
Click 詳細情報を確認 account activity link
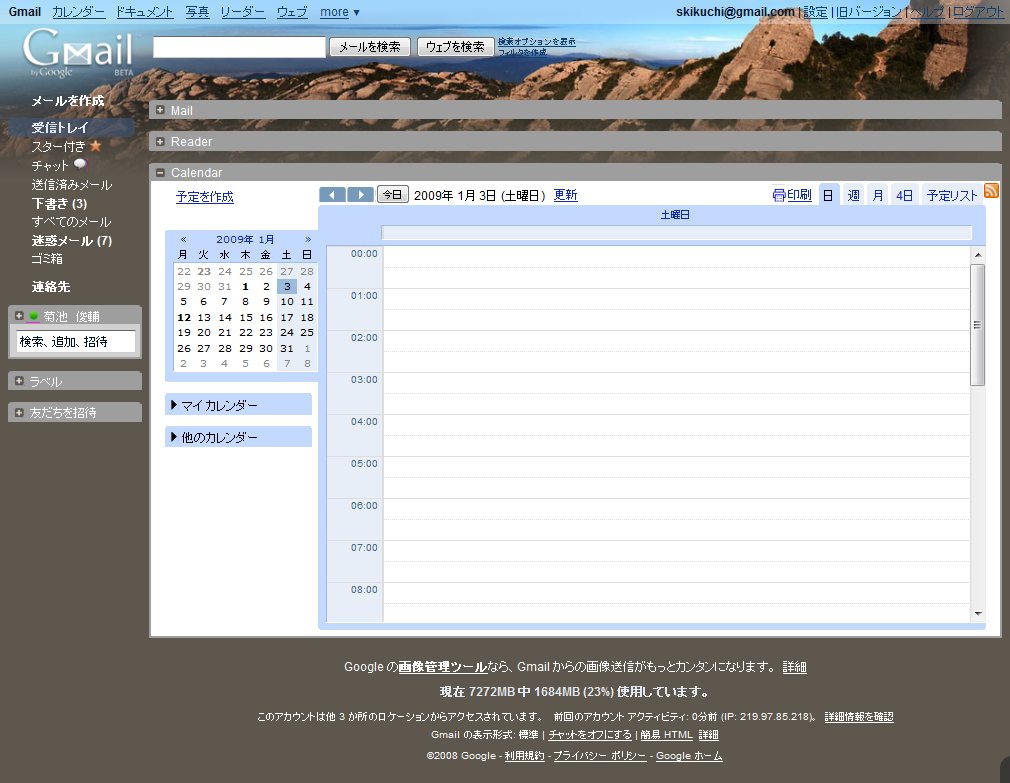click(859, 716)
